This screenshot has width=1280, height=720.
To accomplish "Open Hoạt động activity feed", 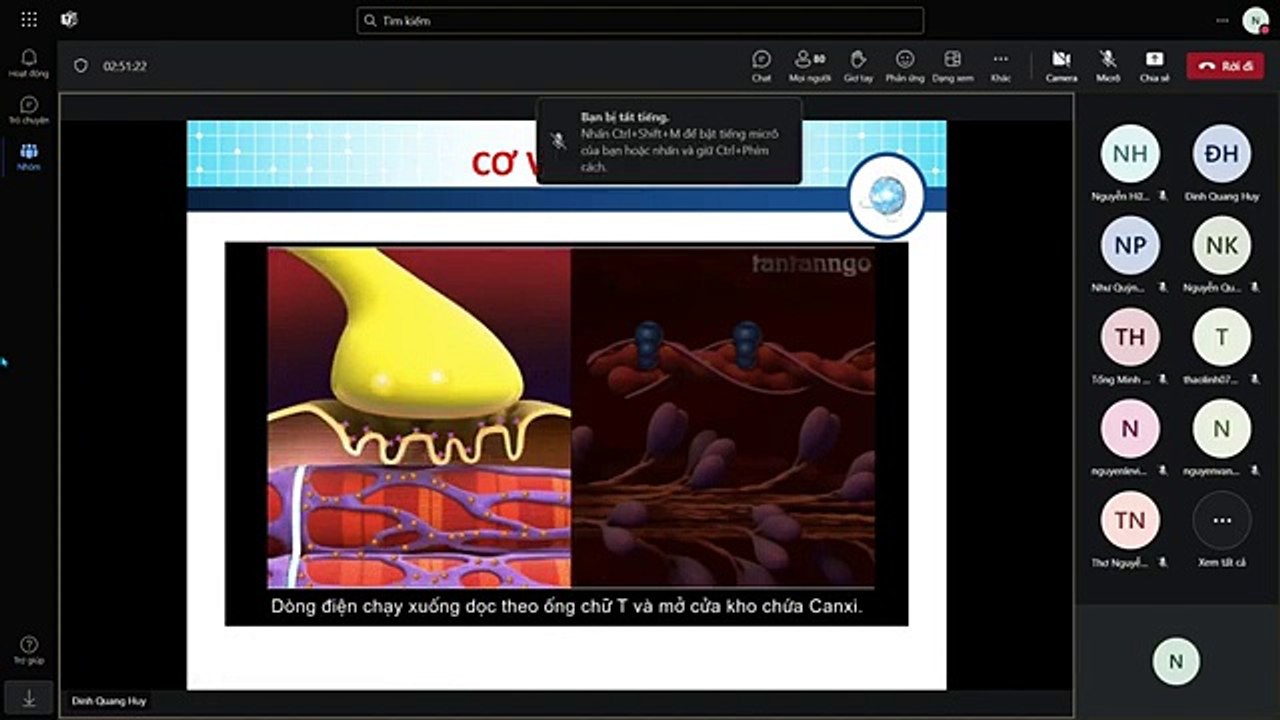I will click(x=29, y=64).
